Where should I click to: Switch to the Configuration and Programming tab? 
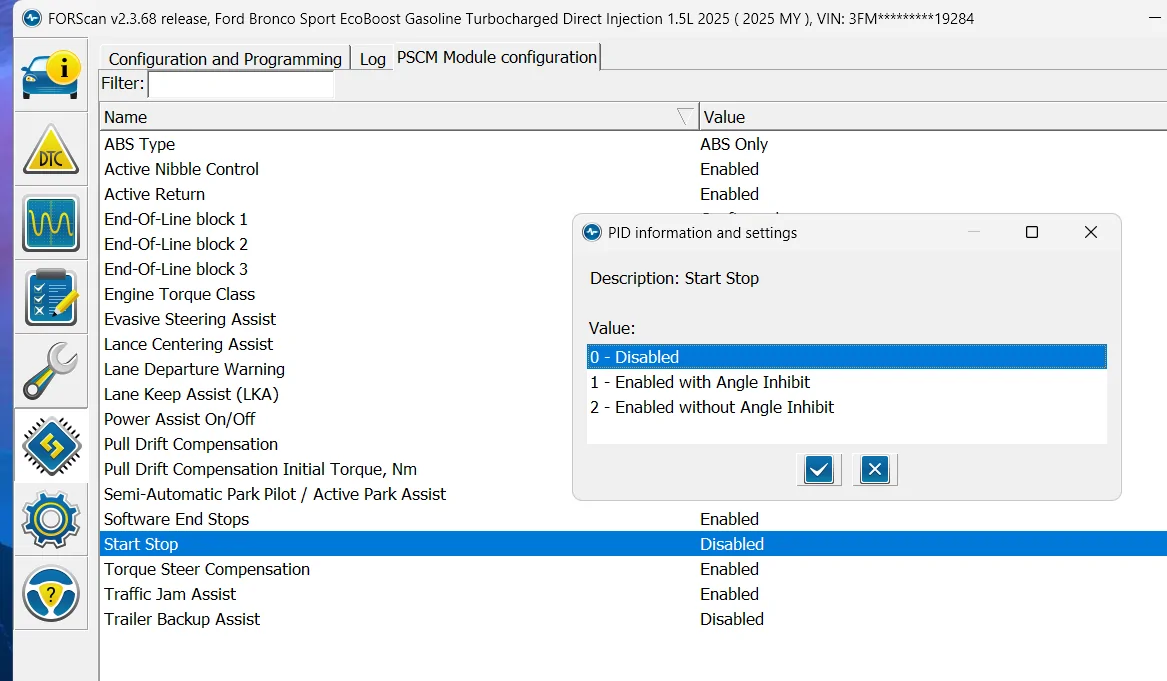pos(223,59)
